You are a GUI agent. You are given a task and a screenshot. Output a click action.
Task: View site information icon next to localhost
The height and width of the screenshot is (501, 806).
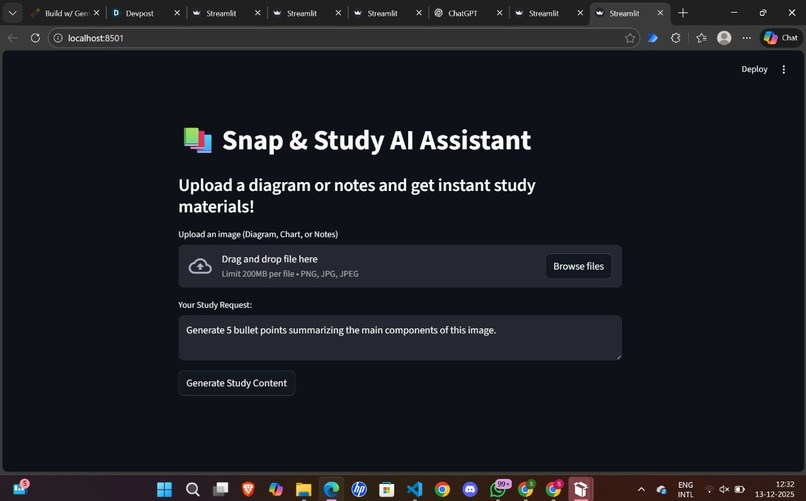(x=58, y=38)
